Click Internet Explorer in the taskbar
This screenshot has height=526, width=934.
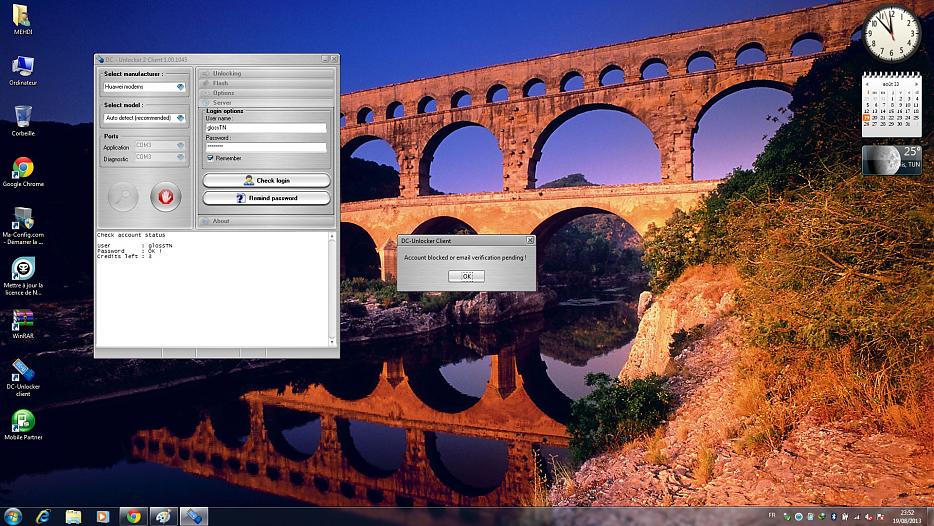point(43,516)
